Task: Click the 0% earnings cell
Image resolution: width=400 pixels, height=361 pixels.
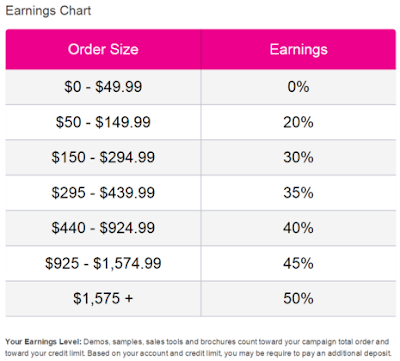Action: 298,87
